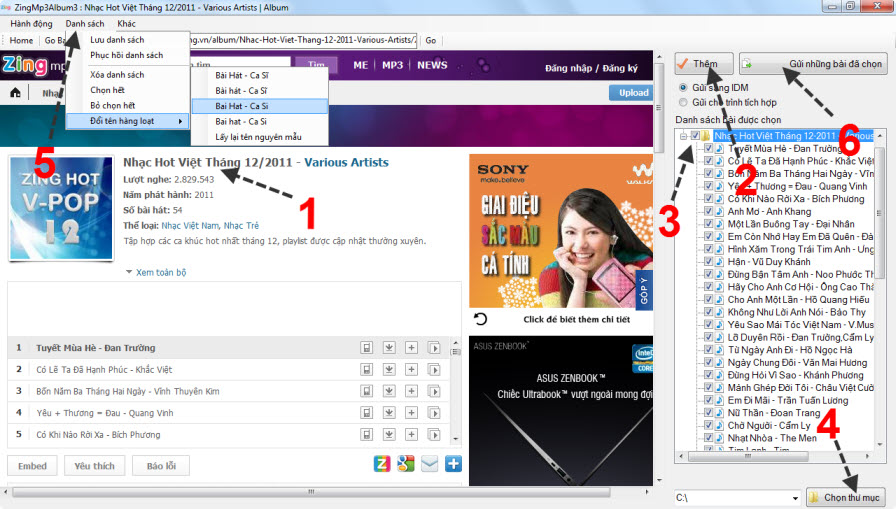
Task: Click play icon for Có Lẽ Ta Đã Hạnh Phúc
Action: [434, 370]
